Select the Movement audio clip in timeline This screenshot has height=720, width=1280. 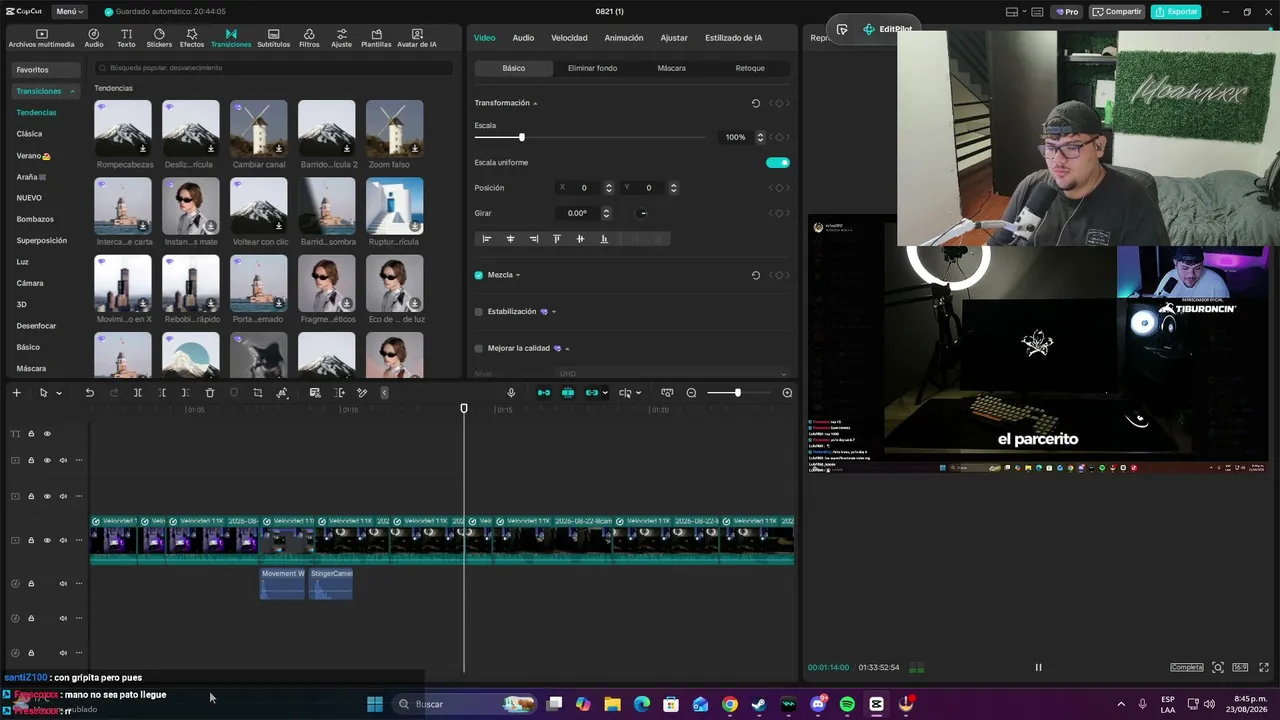point(282,584)
